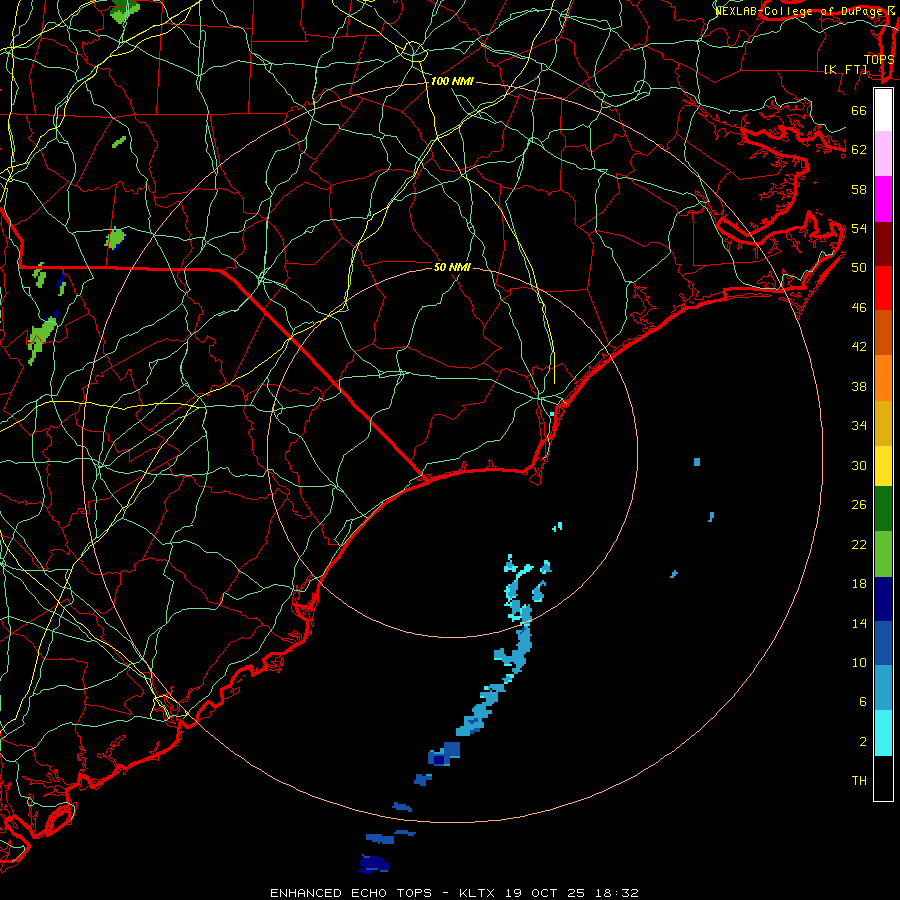Select the magenta swatch in the legend
This screenshot has width=900, height=900.
tap(883, 199)
